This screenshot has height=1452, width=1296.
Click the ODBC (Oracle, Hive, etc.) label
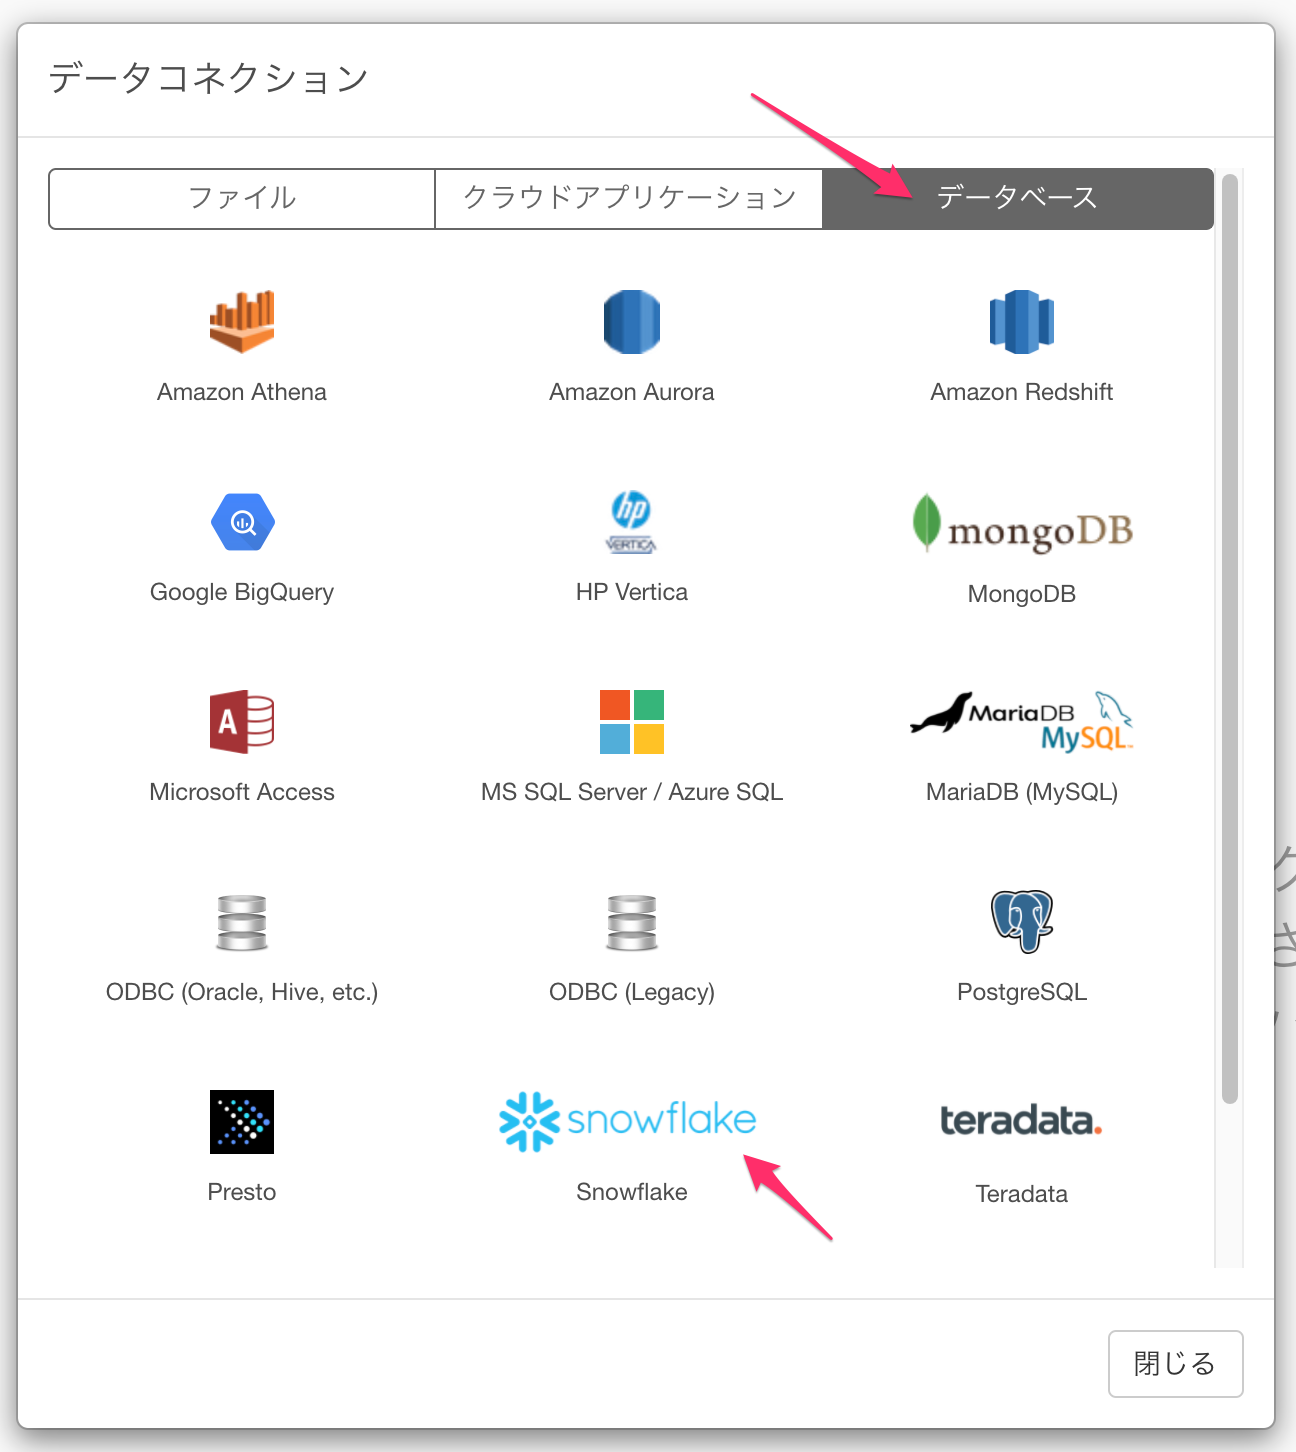[242, 992]
